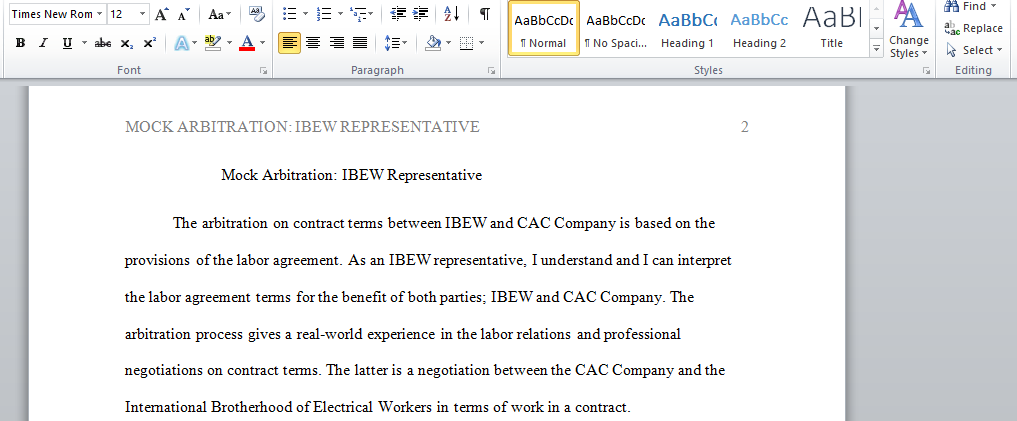Apply red font color
The image size is (1017, 421).
coord(247,43)
